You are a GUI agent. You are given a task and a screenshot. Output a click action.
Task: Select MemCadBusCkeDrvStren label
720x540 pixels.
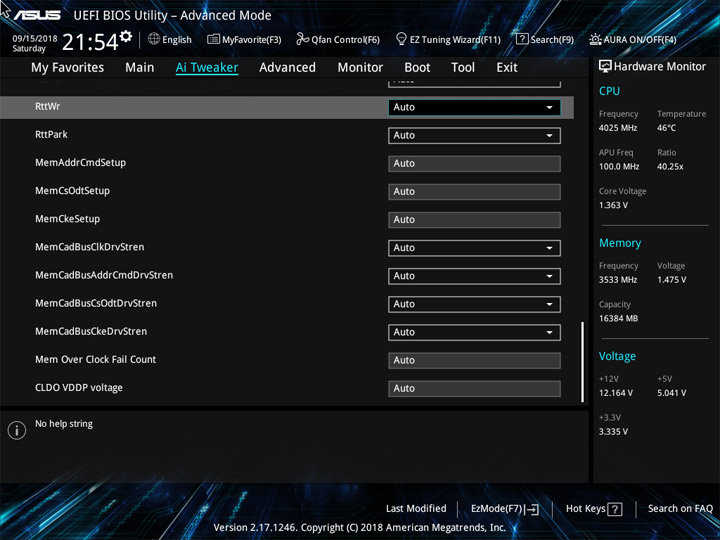[x=91, y=332]
